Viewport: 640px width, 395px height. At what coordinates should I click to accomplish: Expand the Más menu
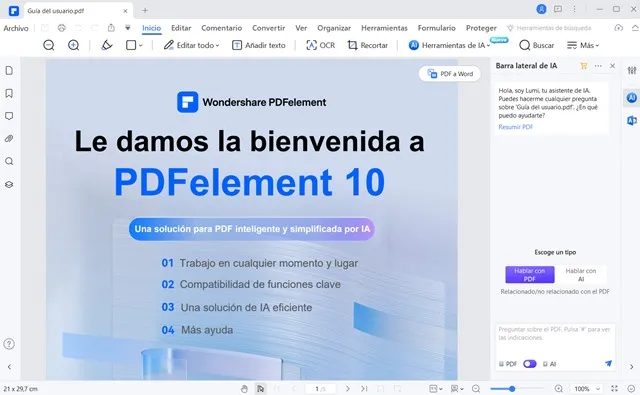pos(583,45)
